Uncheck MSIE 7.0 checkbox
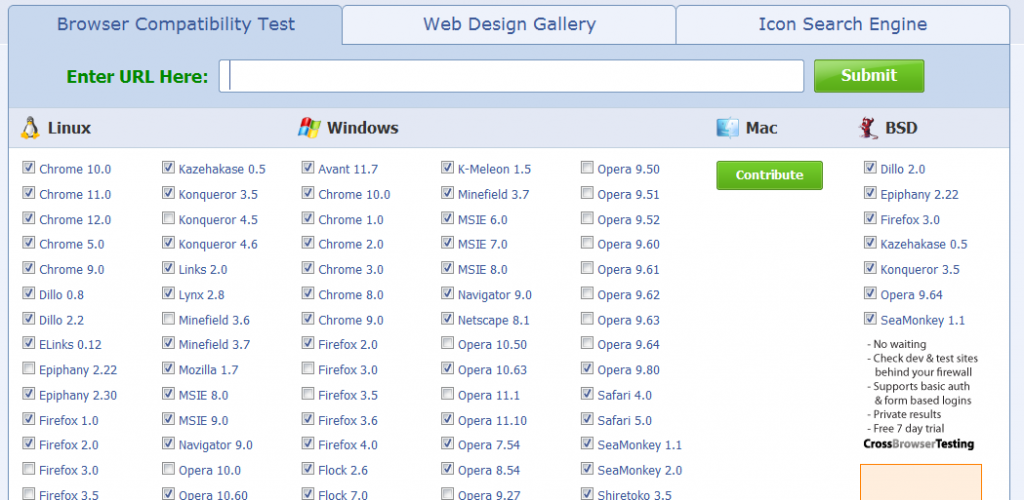The image size is (1024, 500). [x=447, y=243]
